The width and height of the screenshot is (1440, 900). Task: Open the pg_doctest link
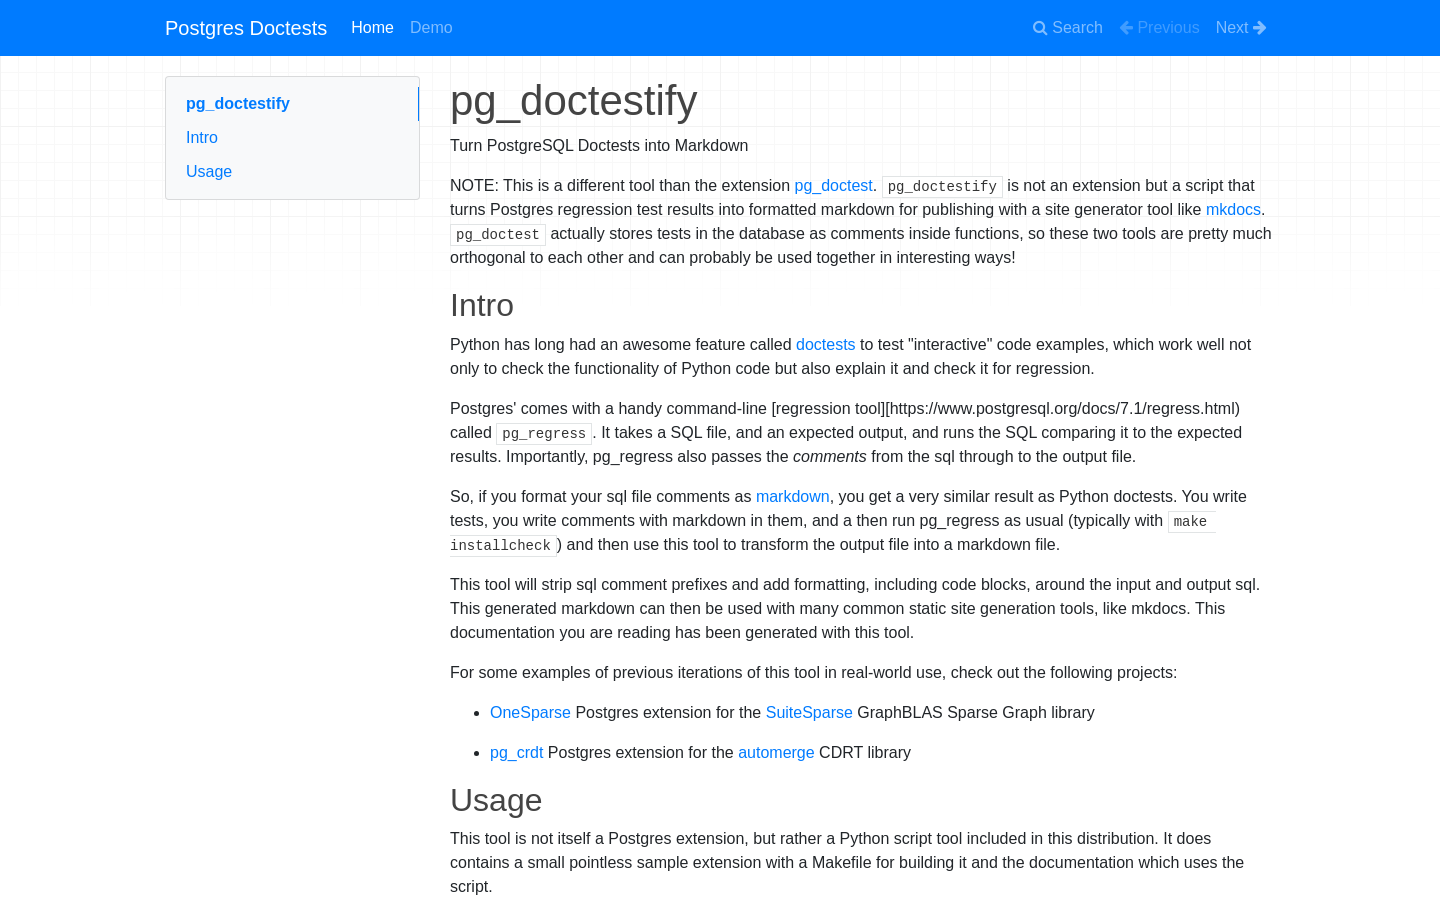[x=833, y=186]
